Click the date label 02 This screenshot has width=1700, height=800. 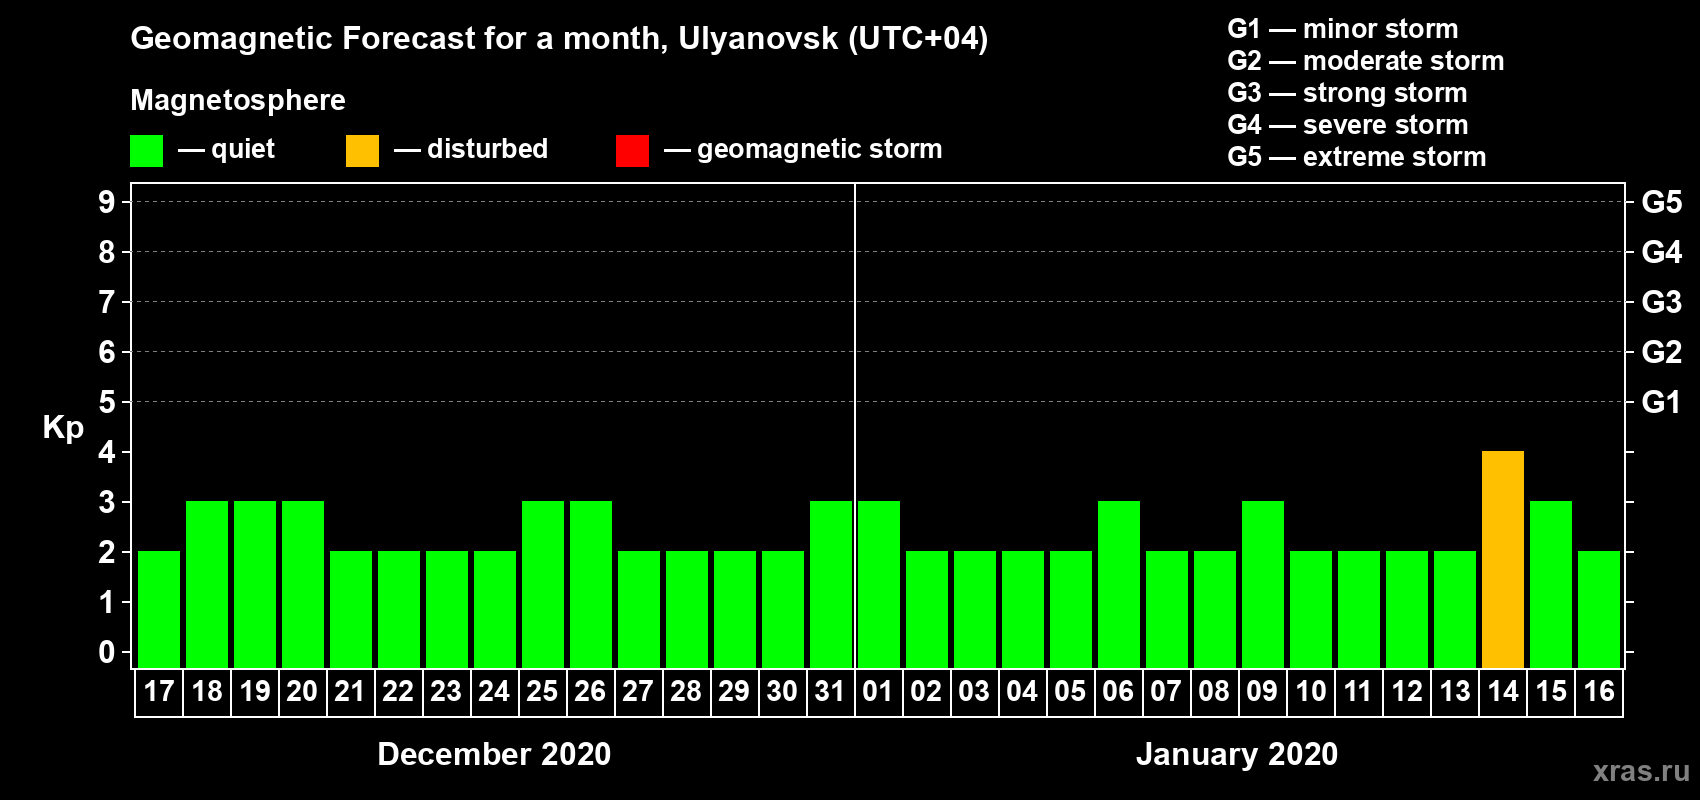tap(926, 692)
